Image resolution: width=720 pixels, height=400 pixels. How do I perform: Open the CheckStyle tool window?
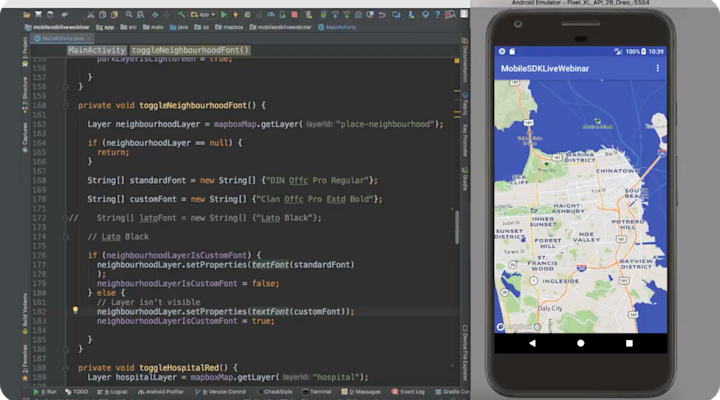coord(275,392)
